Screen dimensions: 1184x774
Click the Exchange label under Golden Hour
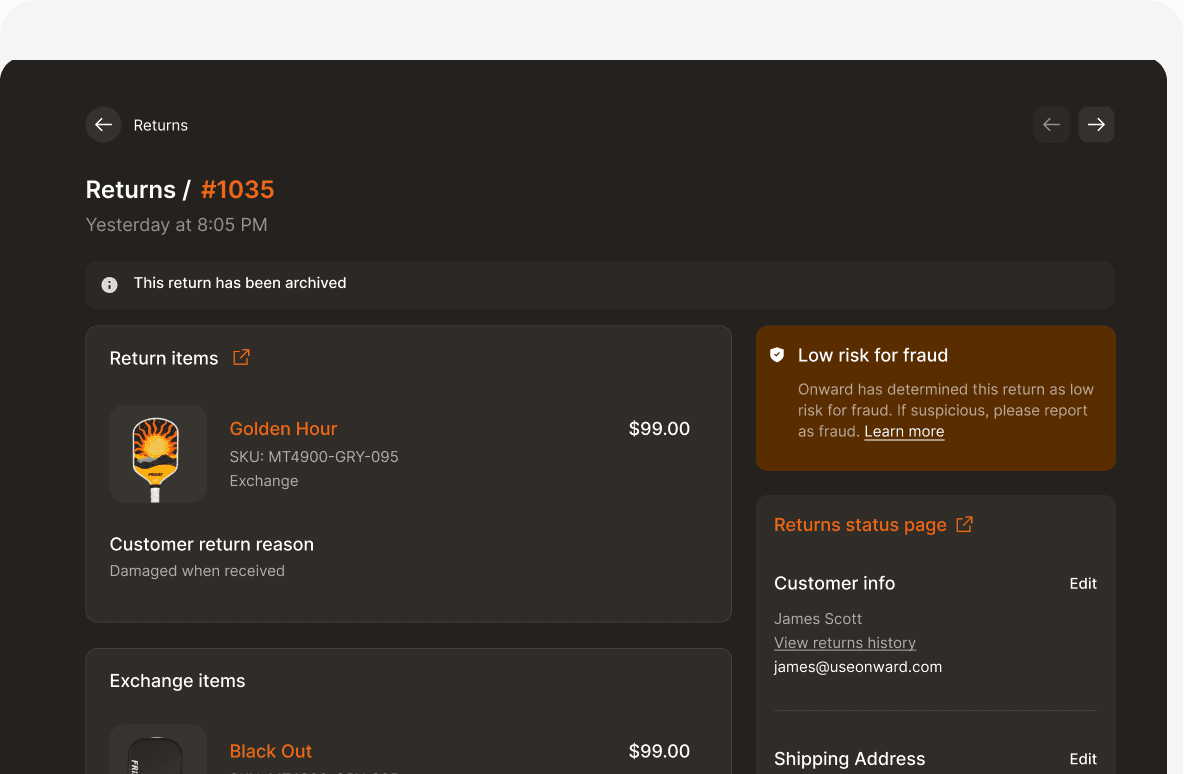(x=264, y=481)
